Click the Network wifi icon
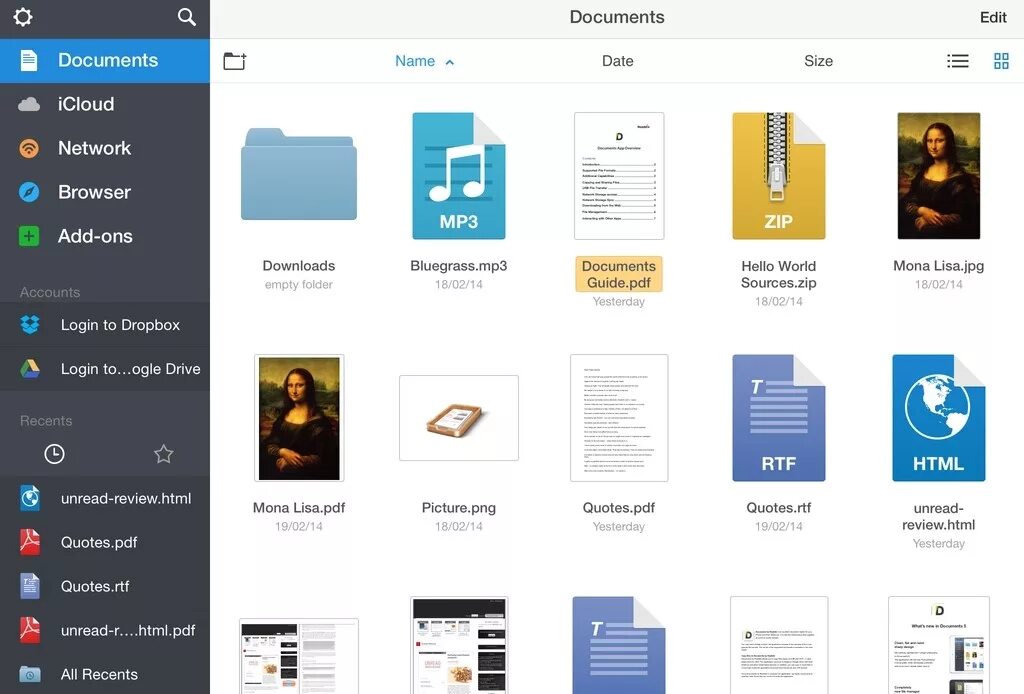This screenshot has width=1024, height=694. [29, 148]
